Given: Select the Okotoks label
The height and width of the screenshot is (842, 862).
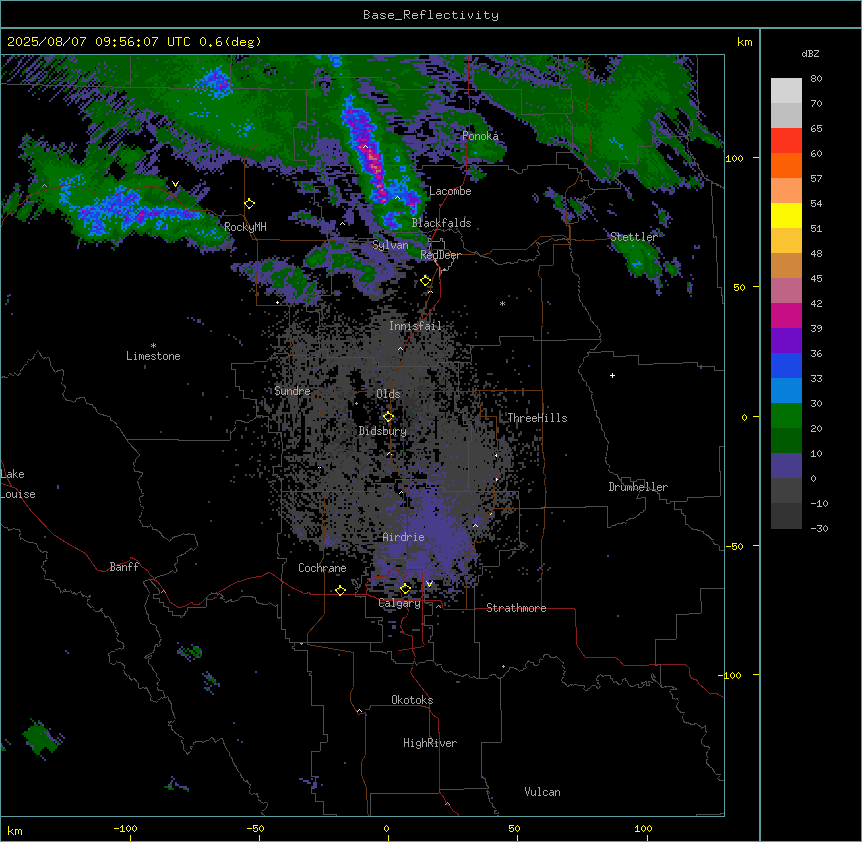Looking at the screenshot, I should 412,700.
